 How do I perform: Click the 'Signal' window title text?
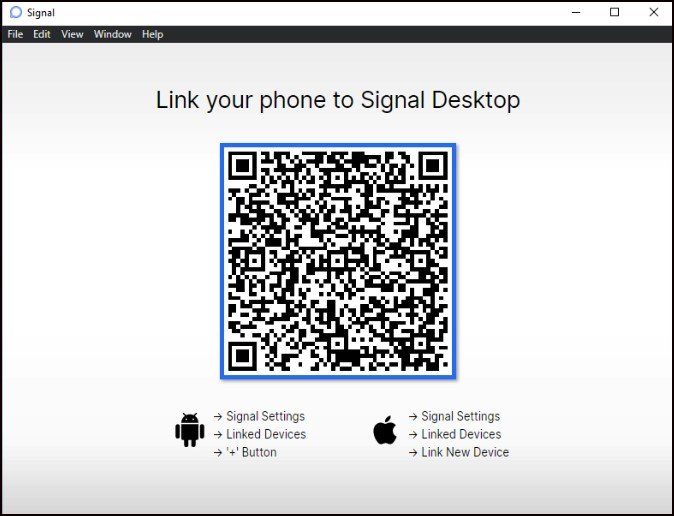pyautogui.click(x=41, y=13)
